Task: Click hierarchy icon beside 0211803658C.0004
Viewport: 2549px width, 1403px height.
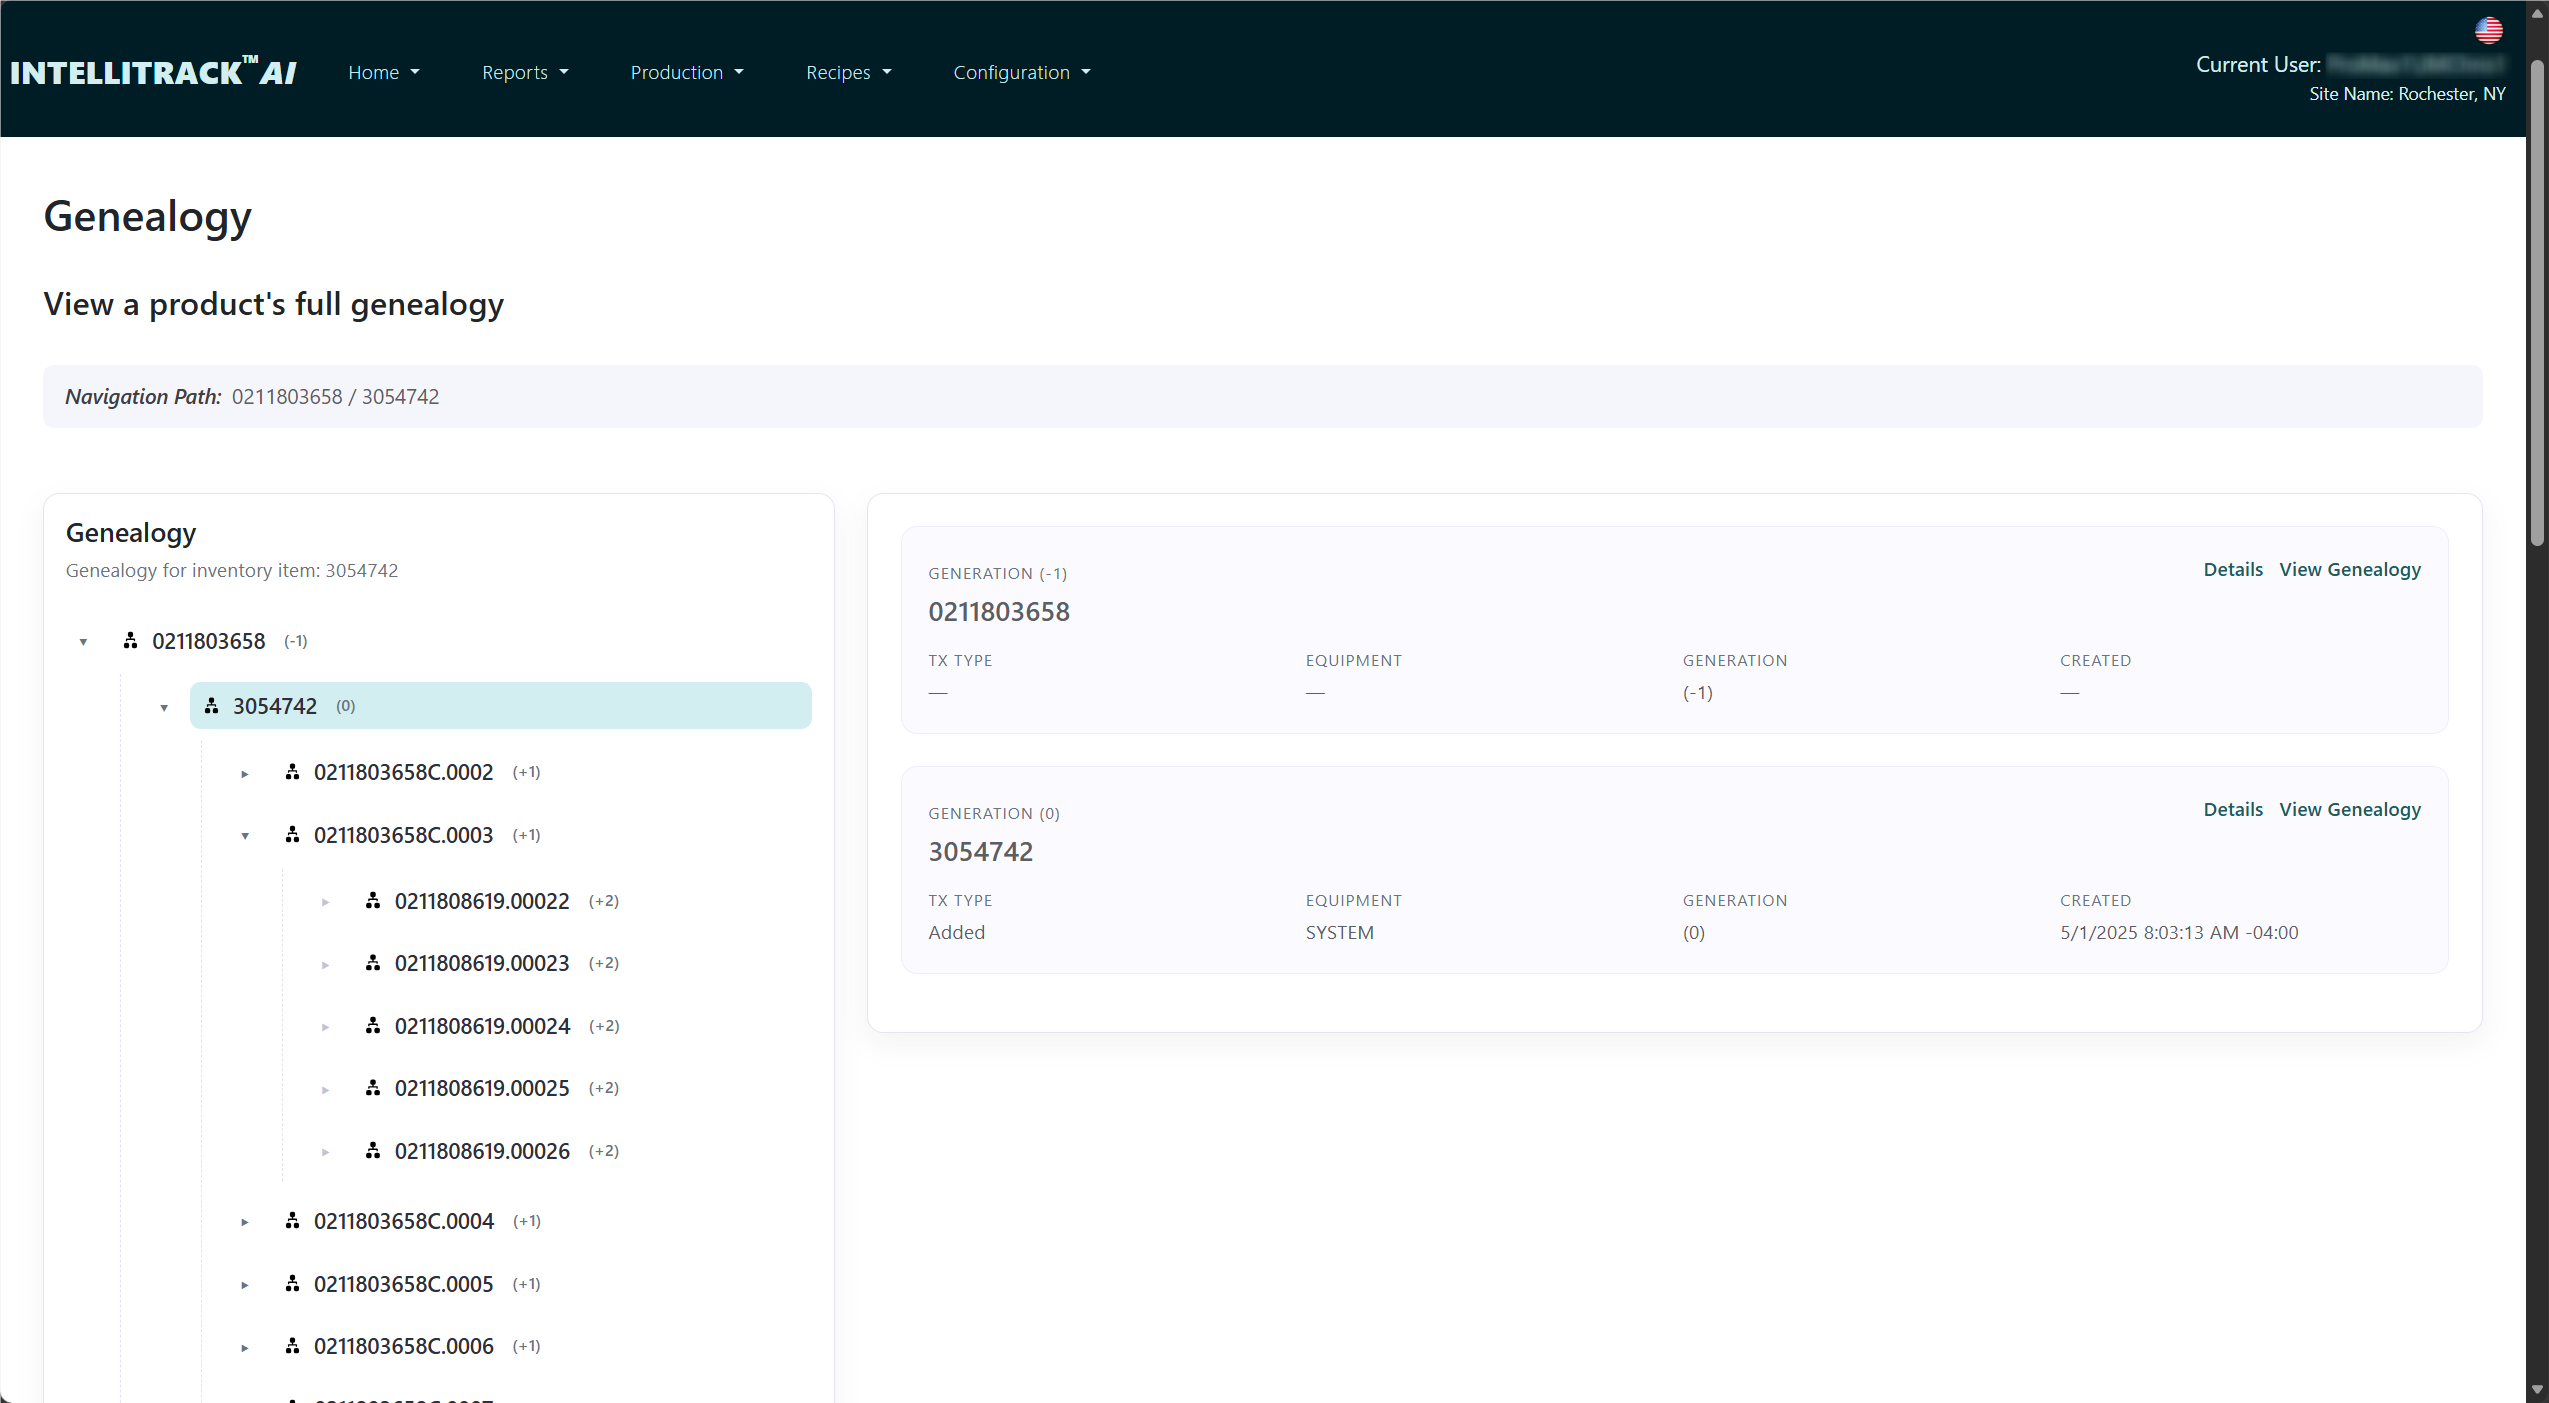Action: coord(292,1221)
